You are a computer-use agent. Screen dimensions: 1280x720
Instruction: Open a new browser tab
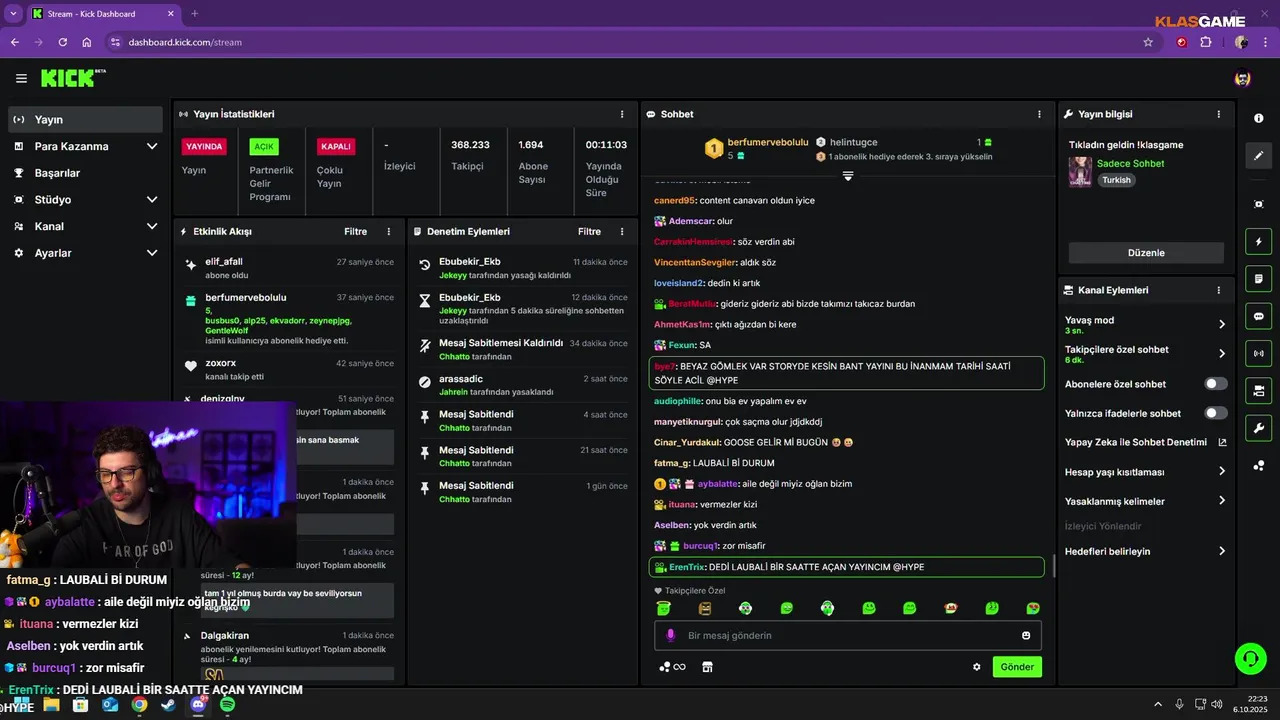tap(195, 14)
